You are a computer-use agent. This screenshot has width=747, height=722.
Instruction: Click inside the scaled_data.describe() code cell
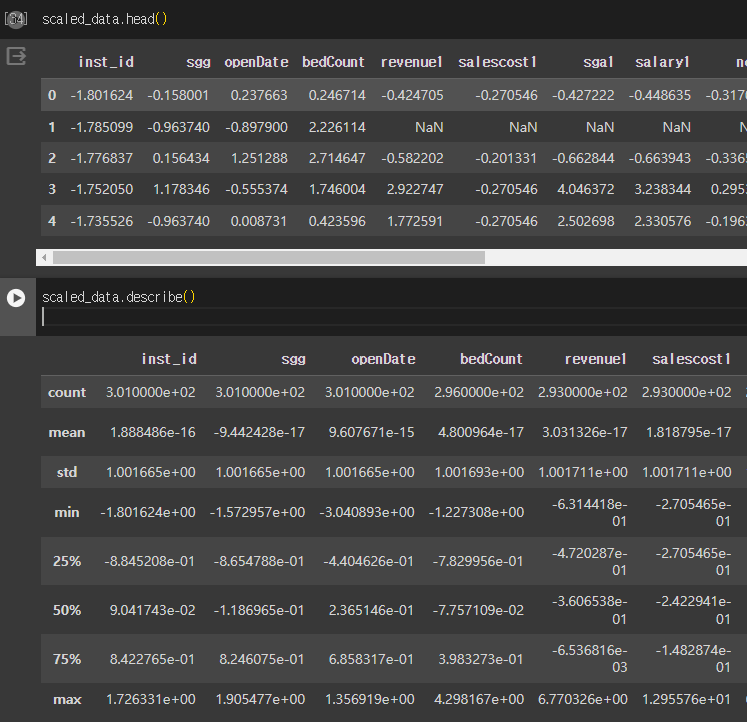pyautogui.click(x=391, y=307)
